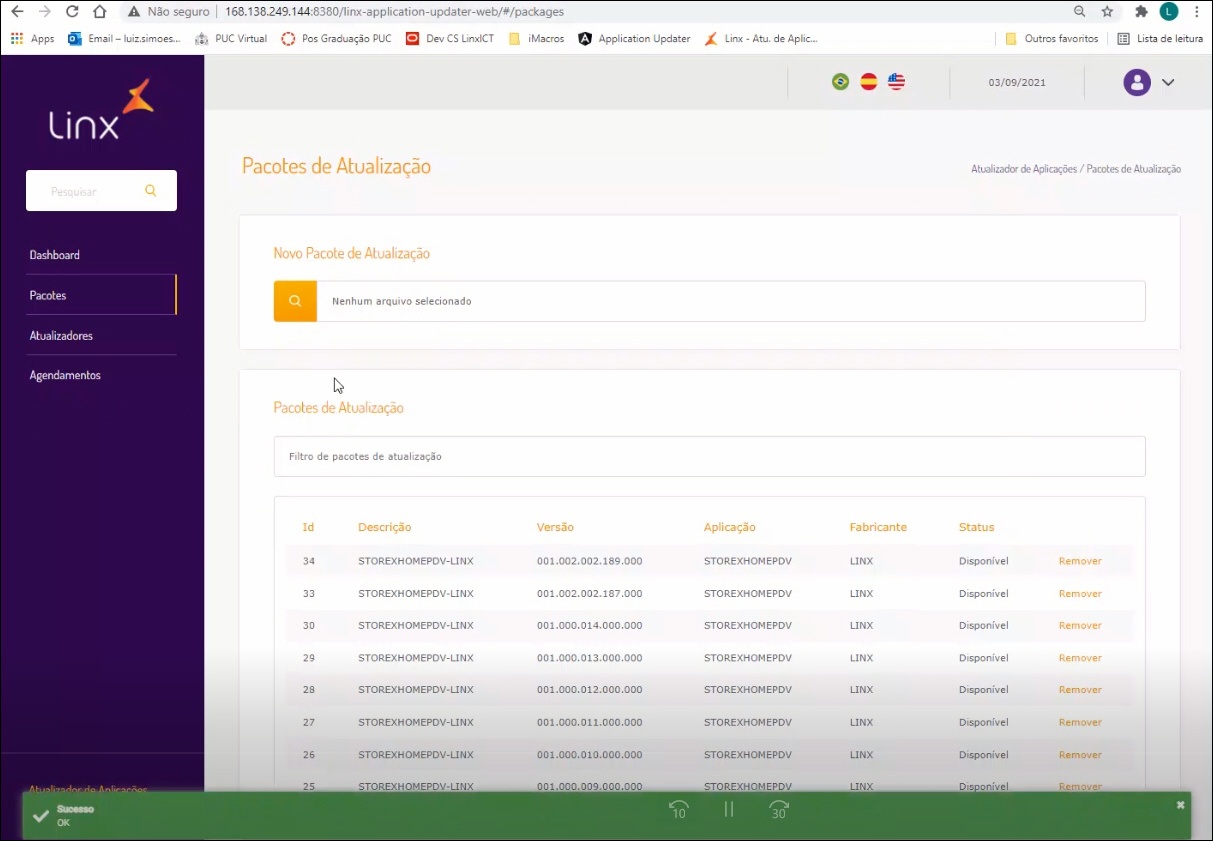Remove package Id 28
Image resolution: width=1213 pixels, height=841 pixels.
(1080, 690)
